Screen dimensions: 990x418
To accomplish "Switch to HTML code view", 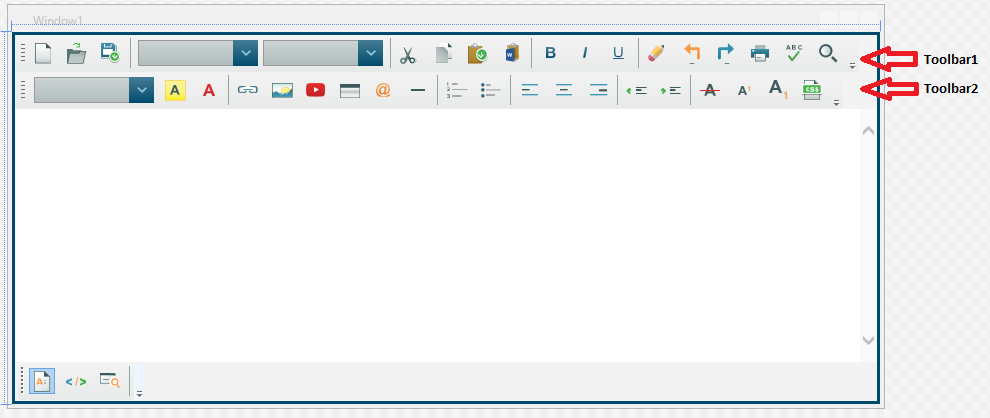I will [x=76, y=381].
